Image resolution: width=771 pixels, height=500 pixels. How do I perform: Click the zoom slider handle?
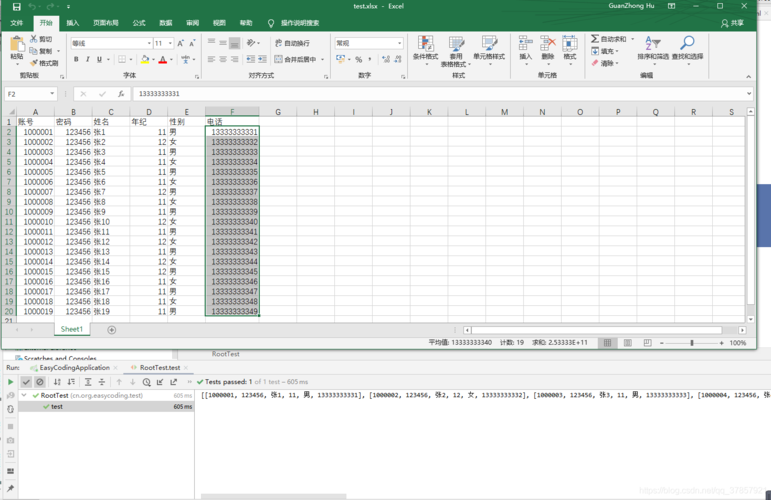pyautogui.click(x=691, y=343)
